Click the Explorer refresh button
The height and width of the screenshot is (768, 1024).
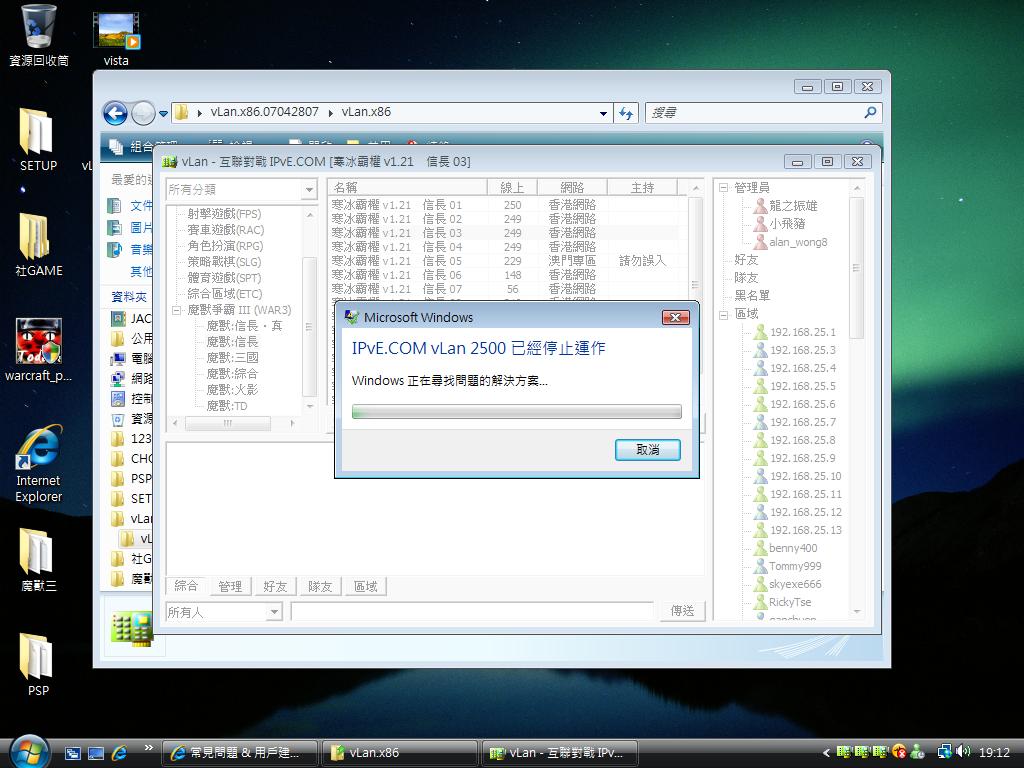[x=626, y=113]
